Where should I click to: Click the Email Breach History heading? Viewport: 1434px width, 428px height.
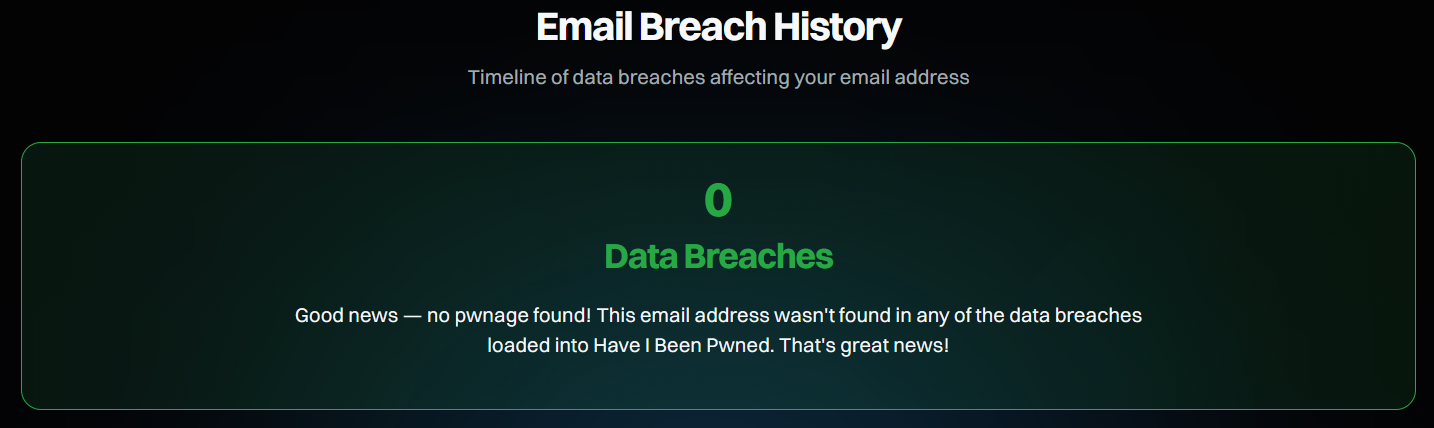pos(718,27)
